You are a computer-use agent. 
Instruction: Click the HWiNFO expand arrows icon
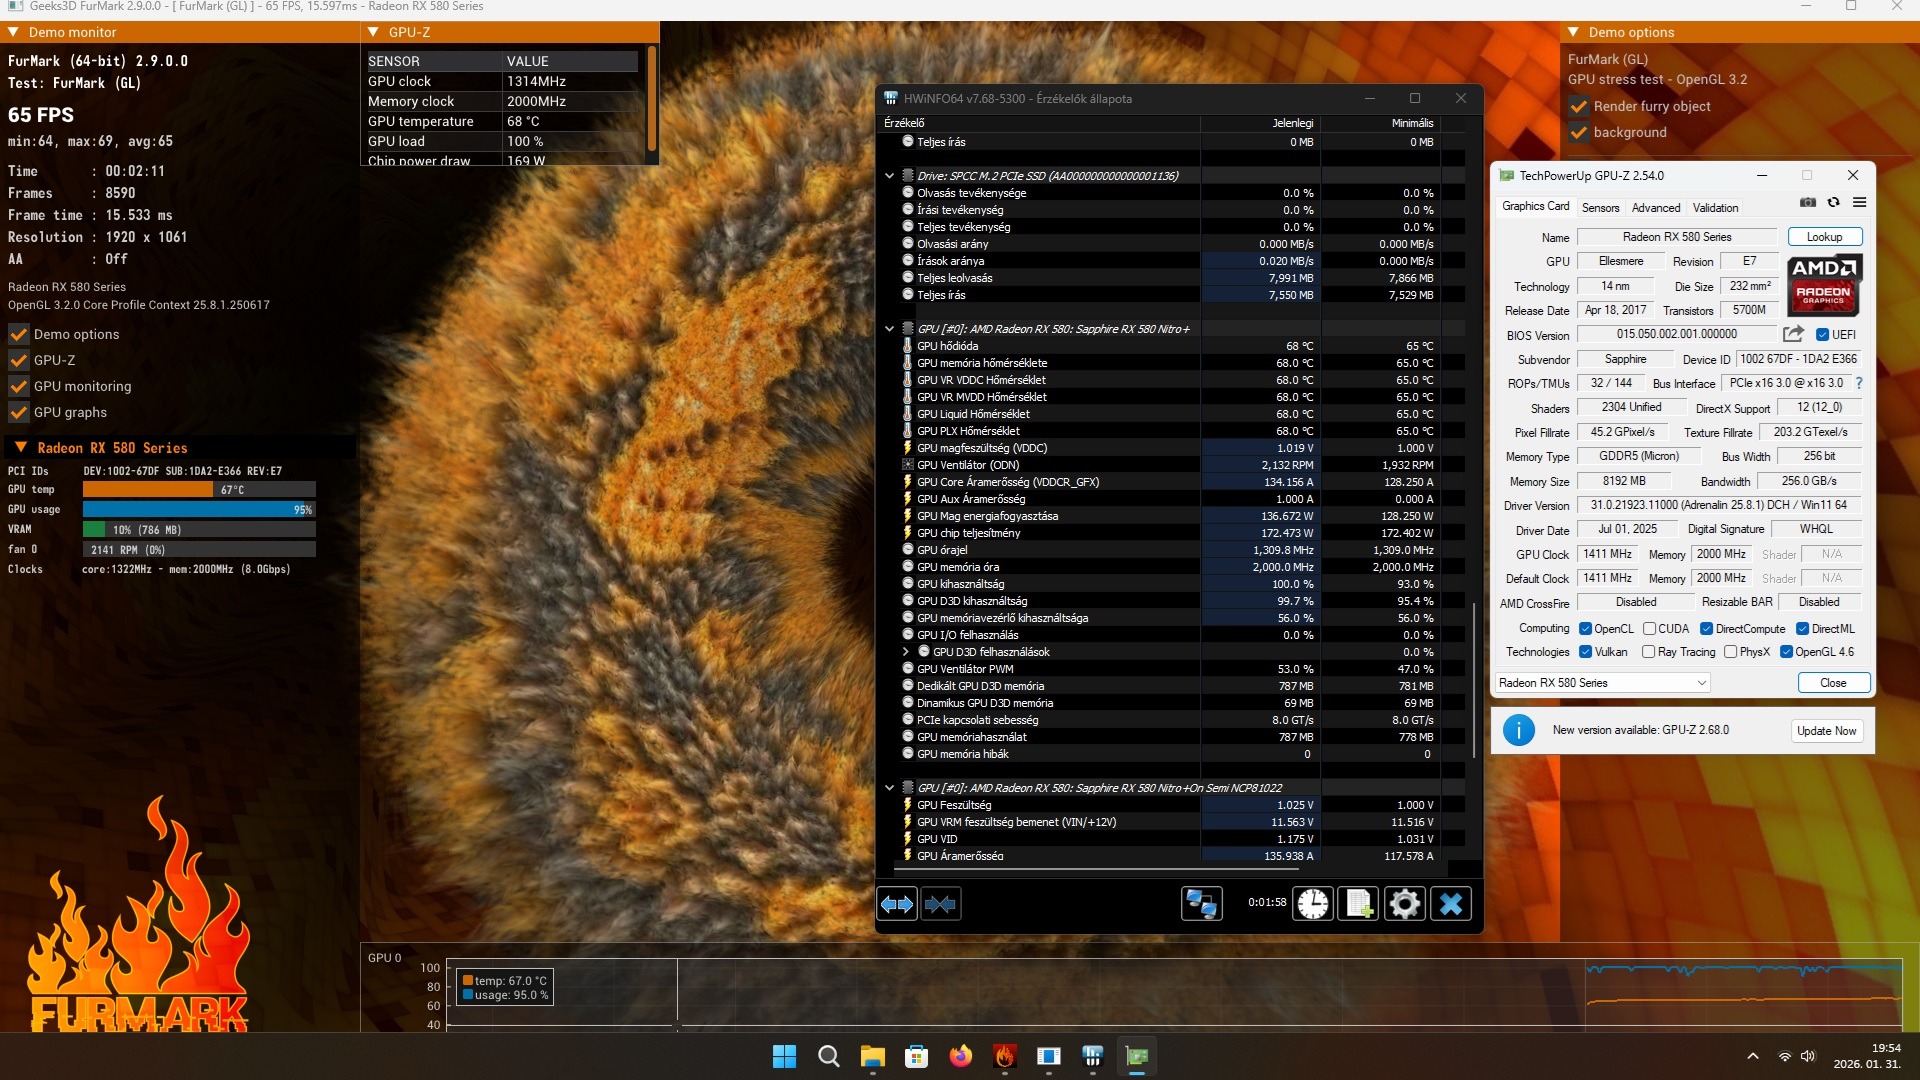(897, 904)
